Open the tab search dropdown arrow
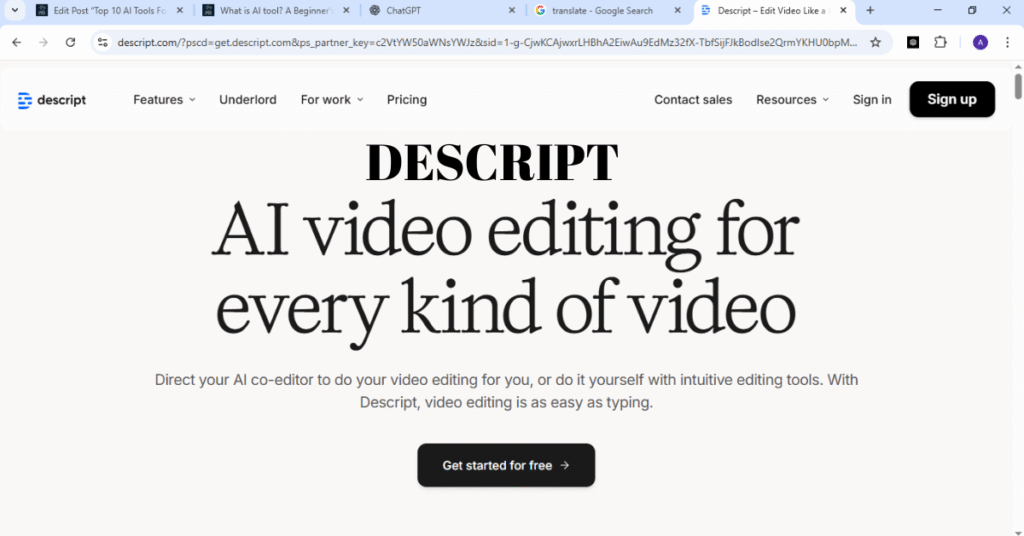 pyautogui.click(x=14, y=10)
